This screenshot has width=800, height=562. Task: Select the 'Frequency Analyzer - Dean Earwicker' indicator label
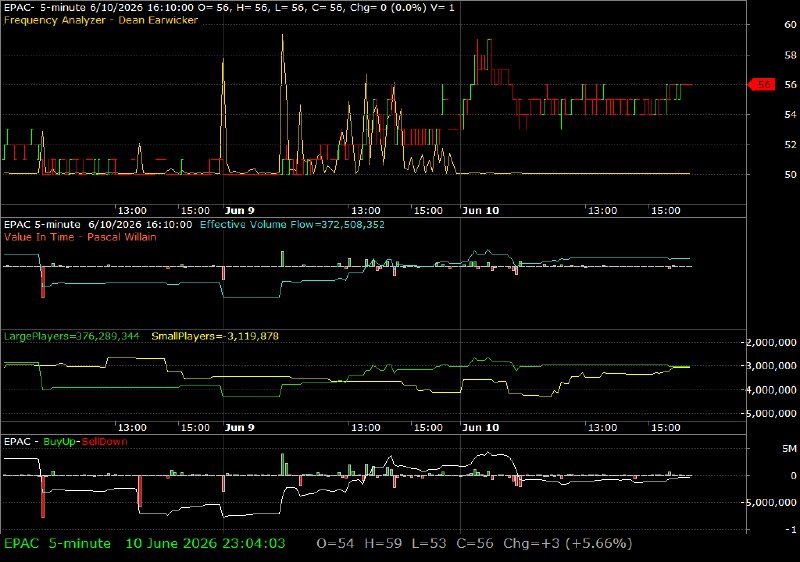(101, 20)
